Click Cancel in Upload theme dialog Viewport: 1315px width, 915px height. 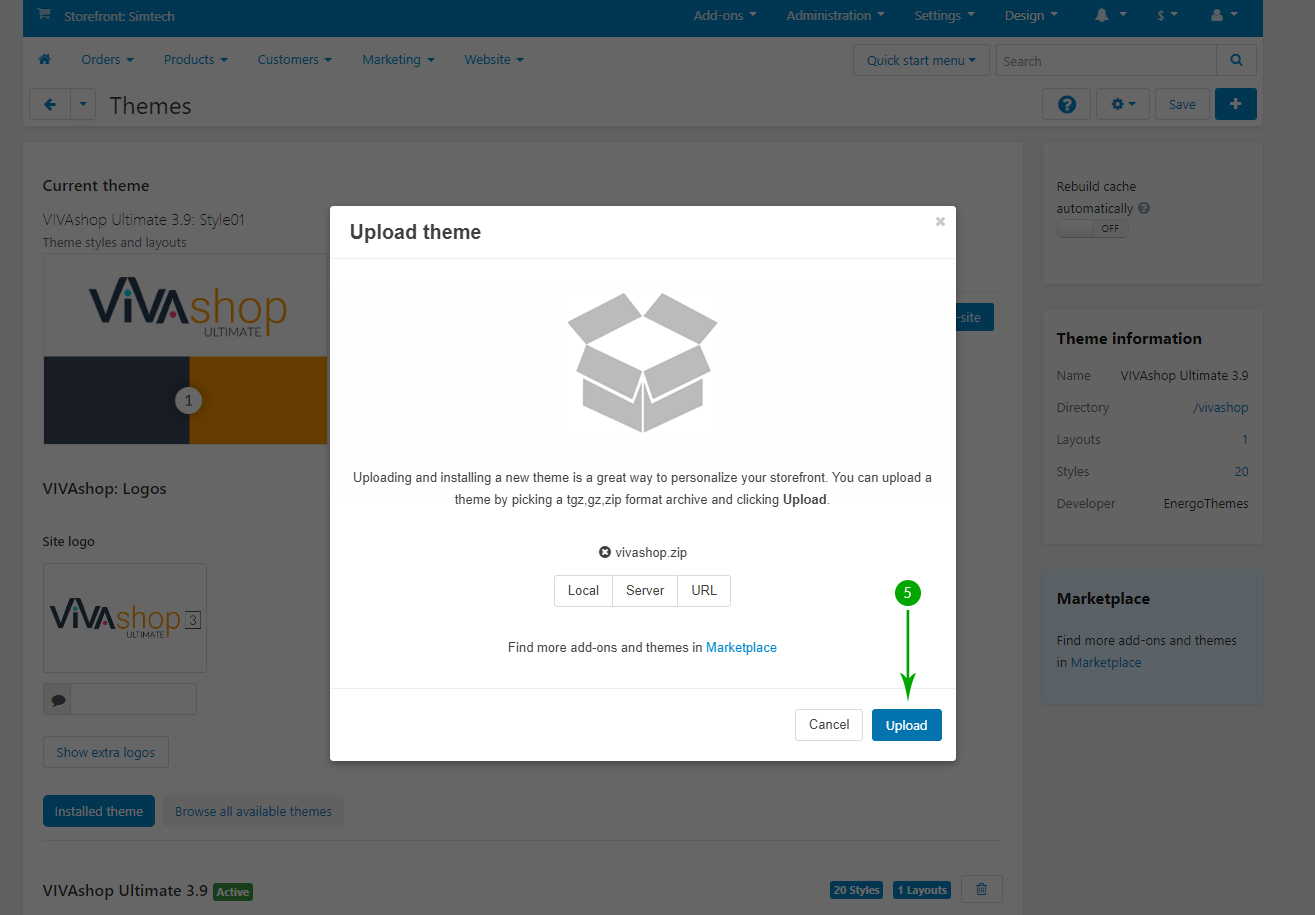coord(829,725)
